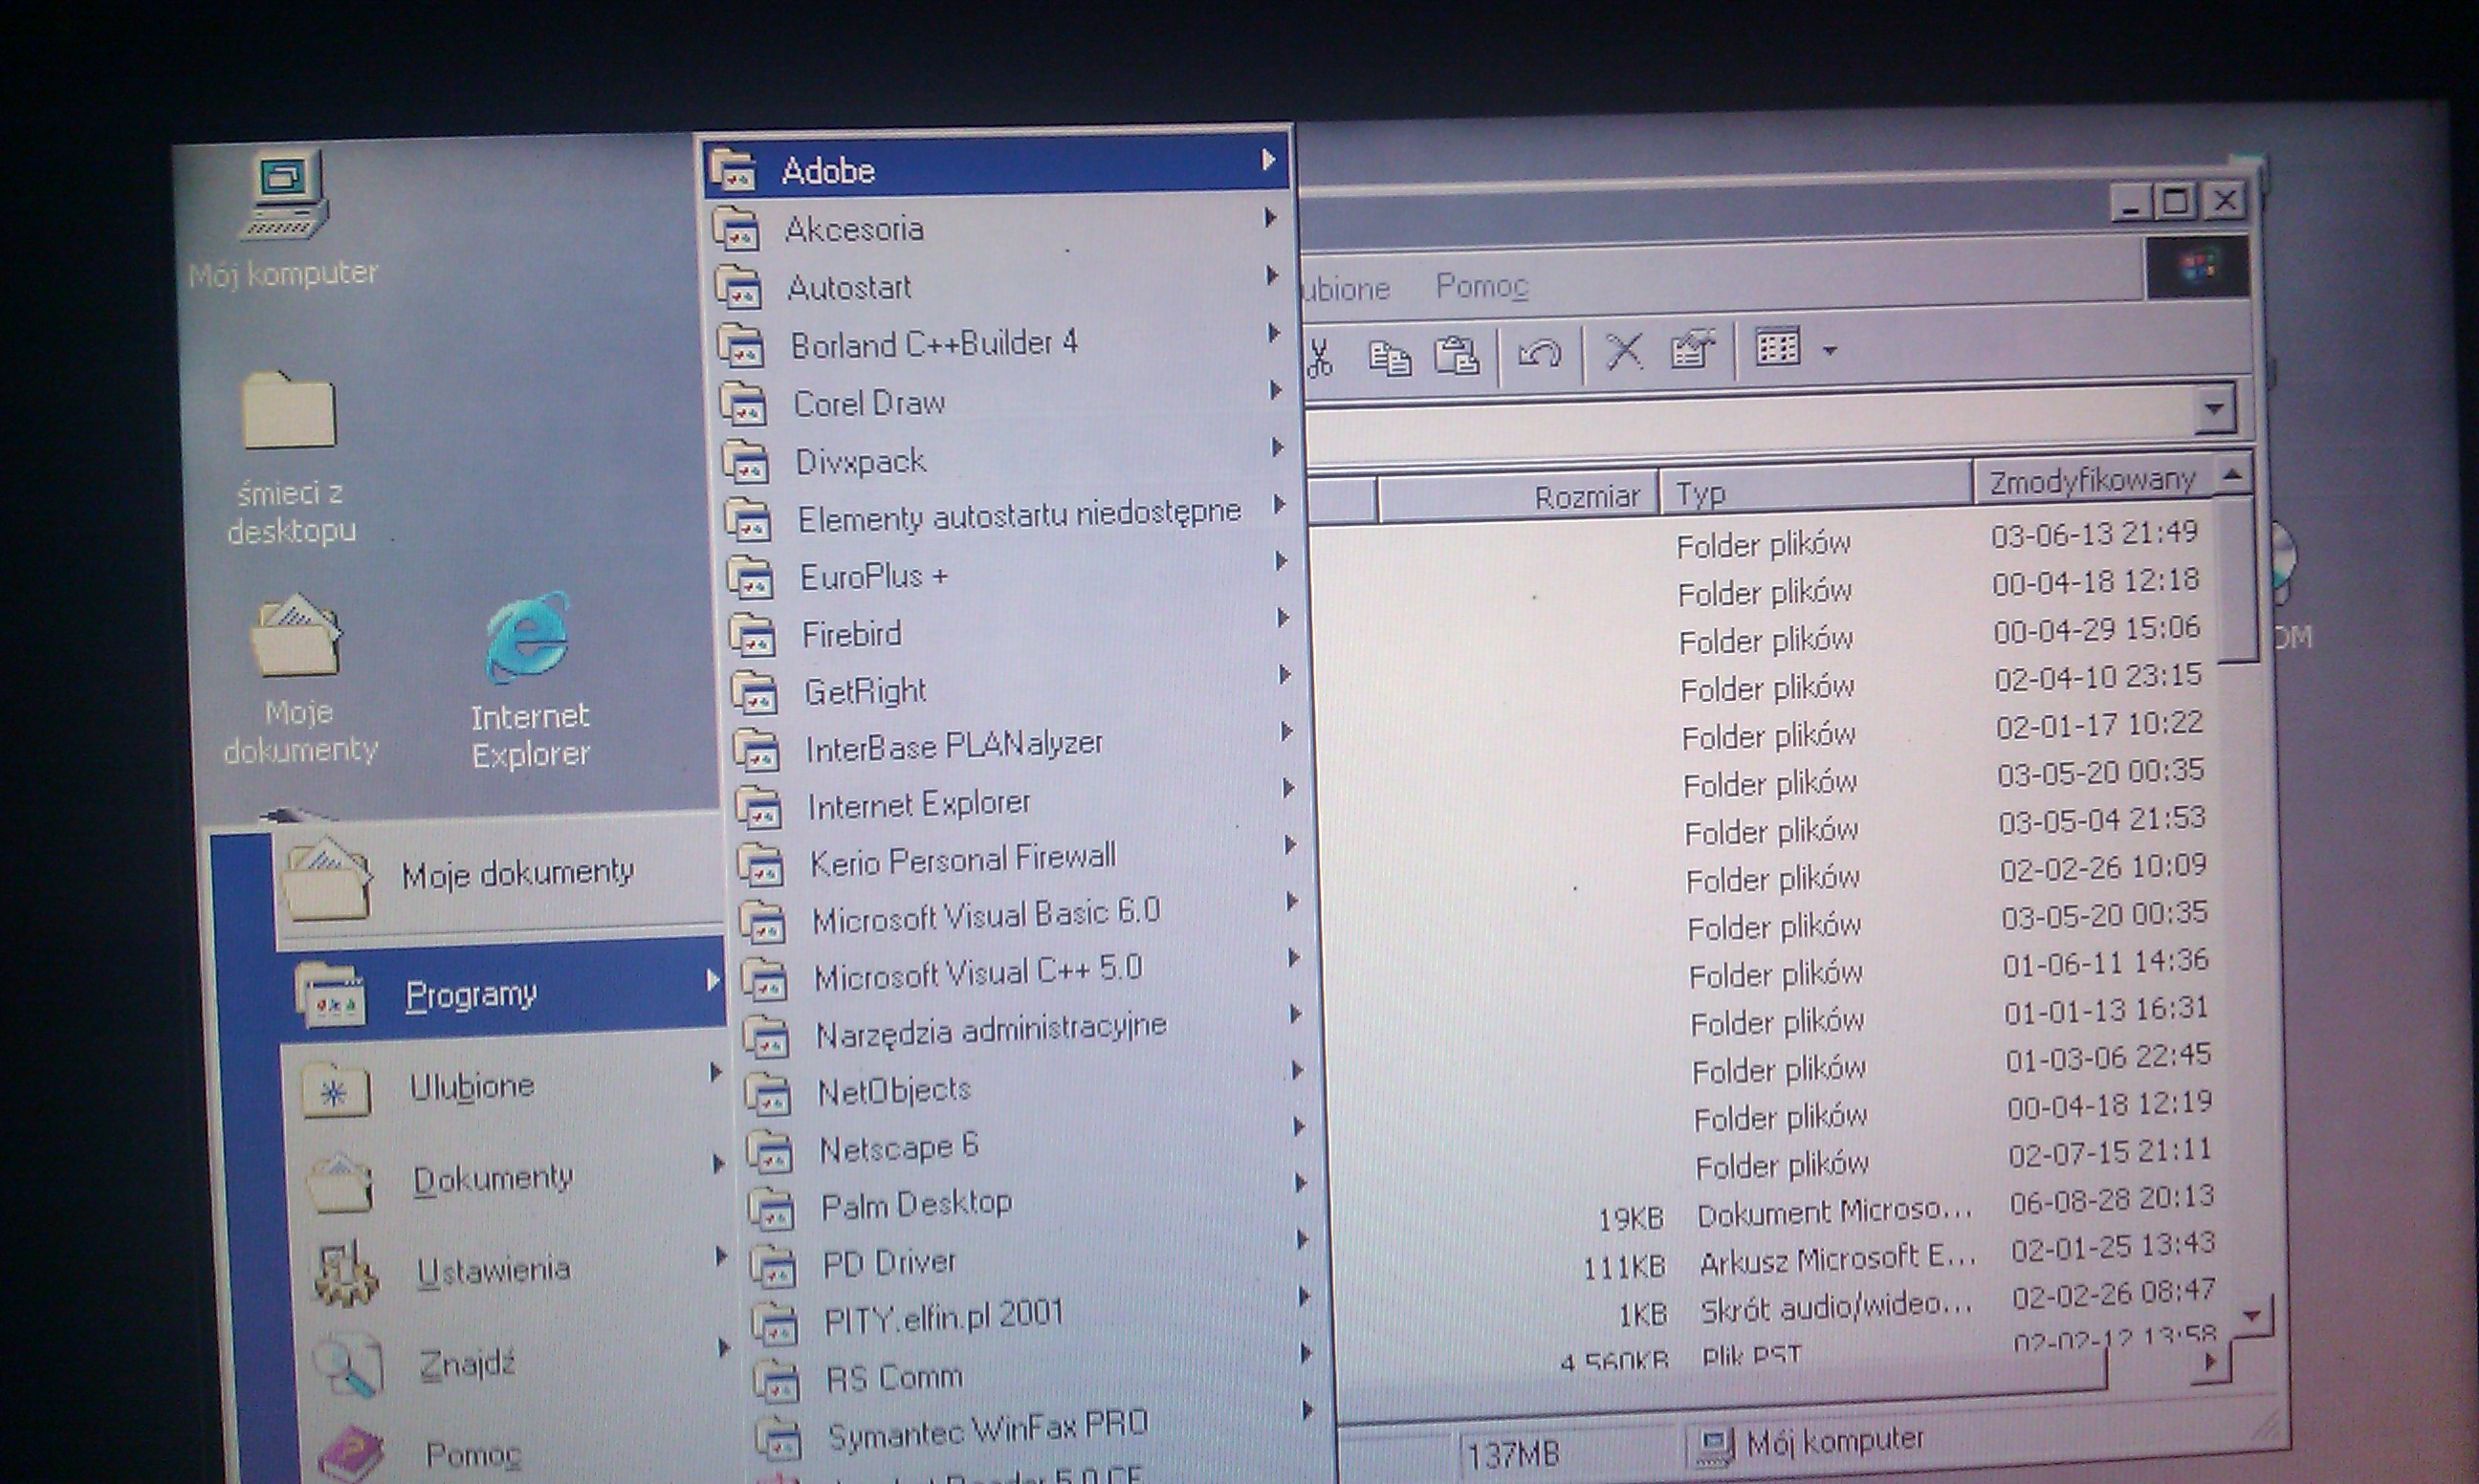Open the Internet Explorer desktop icon
This screenshot has height=1484, width=2479.
click(529, 640)
